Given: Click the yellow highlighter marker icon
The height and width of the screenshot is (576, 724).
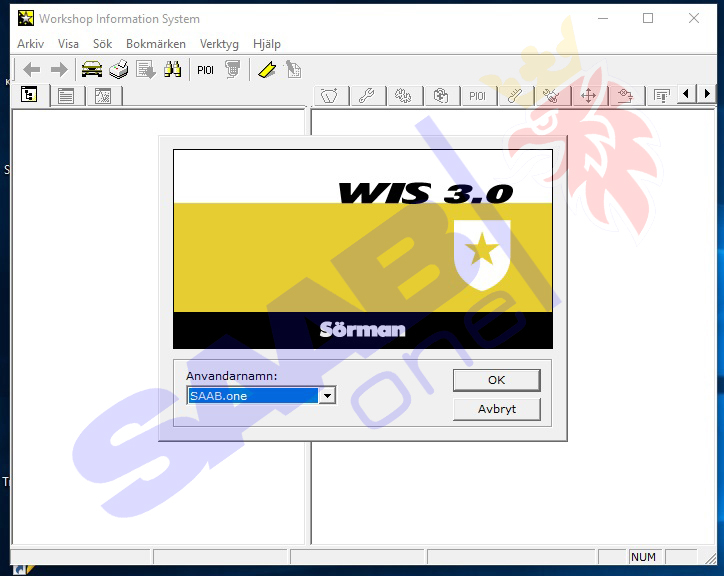Looking at the screenshot, I should point(266,69).
